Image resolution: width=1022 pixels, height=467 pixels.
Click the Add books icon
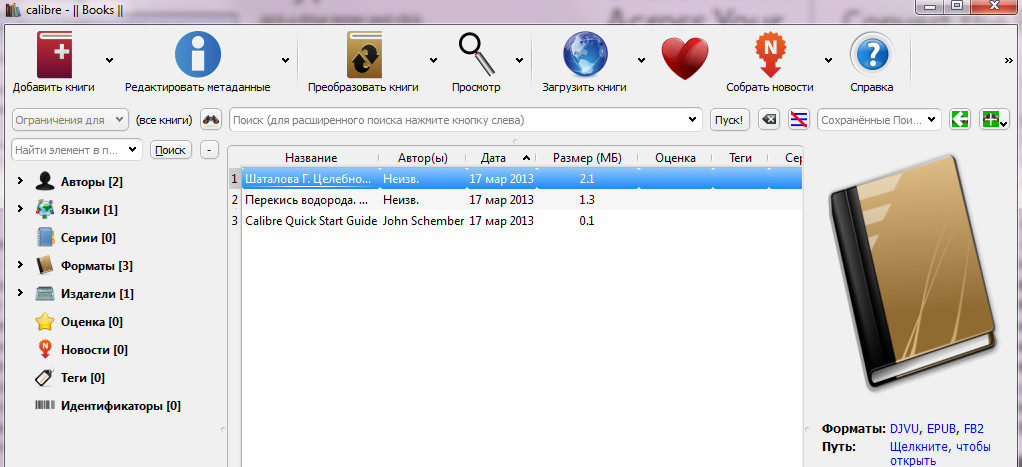53,55
